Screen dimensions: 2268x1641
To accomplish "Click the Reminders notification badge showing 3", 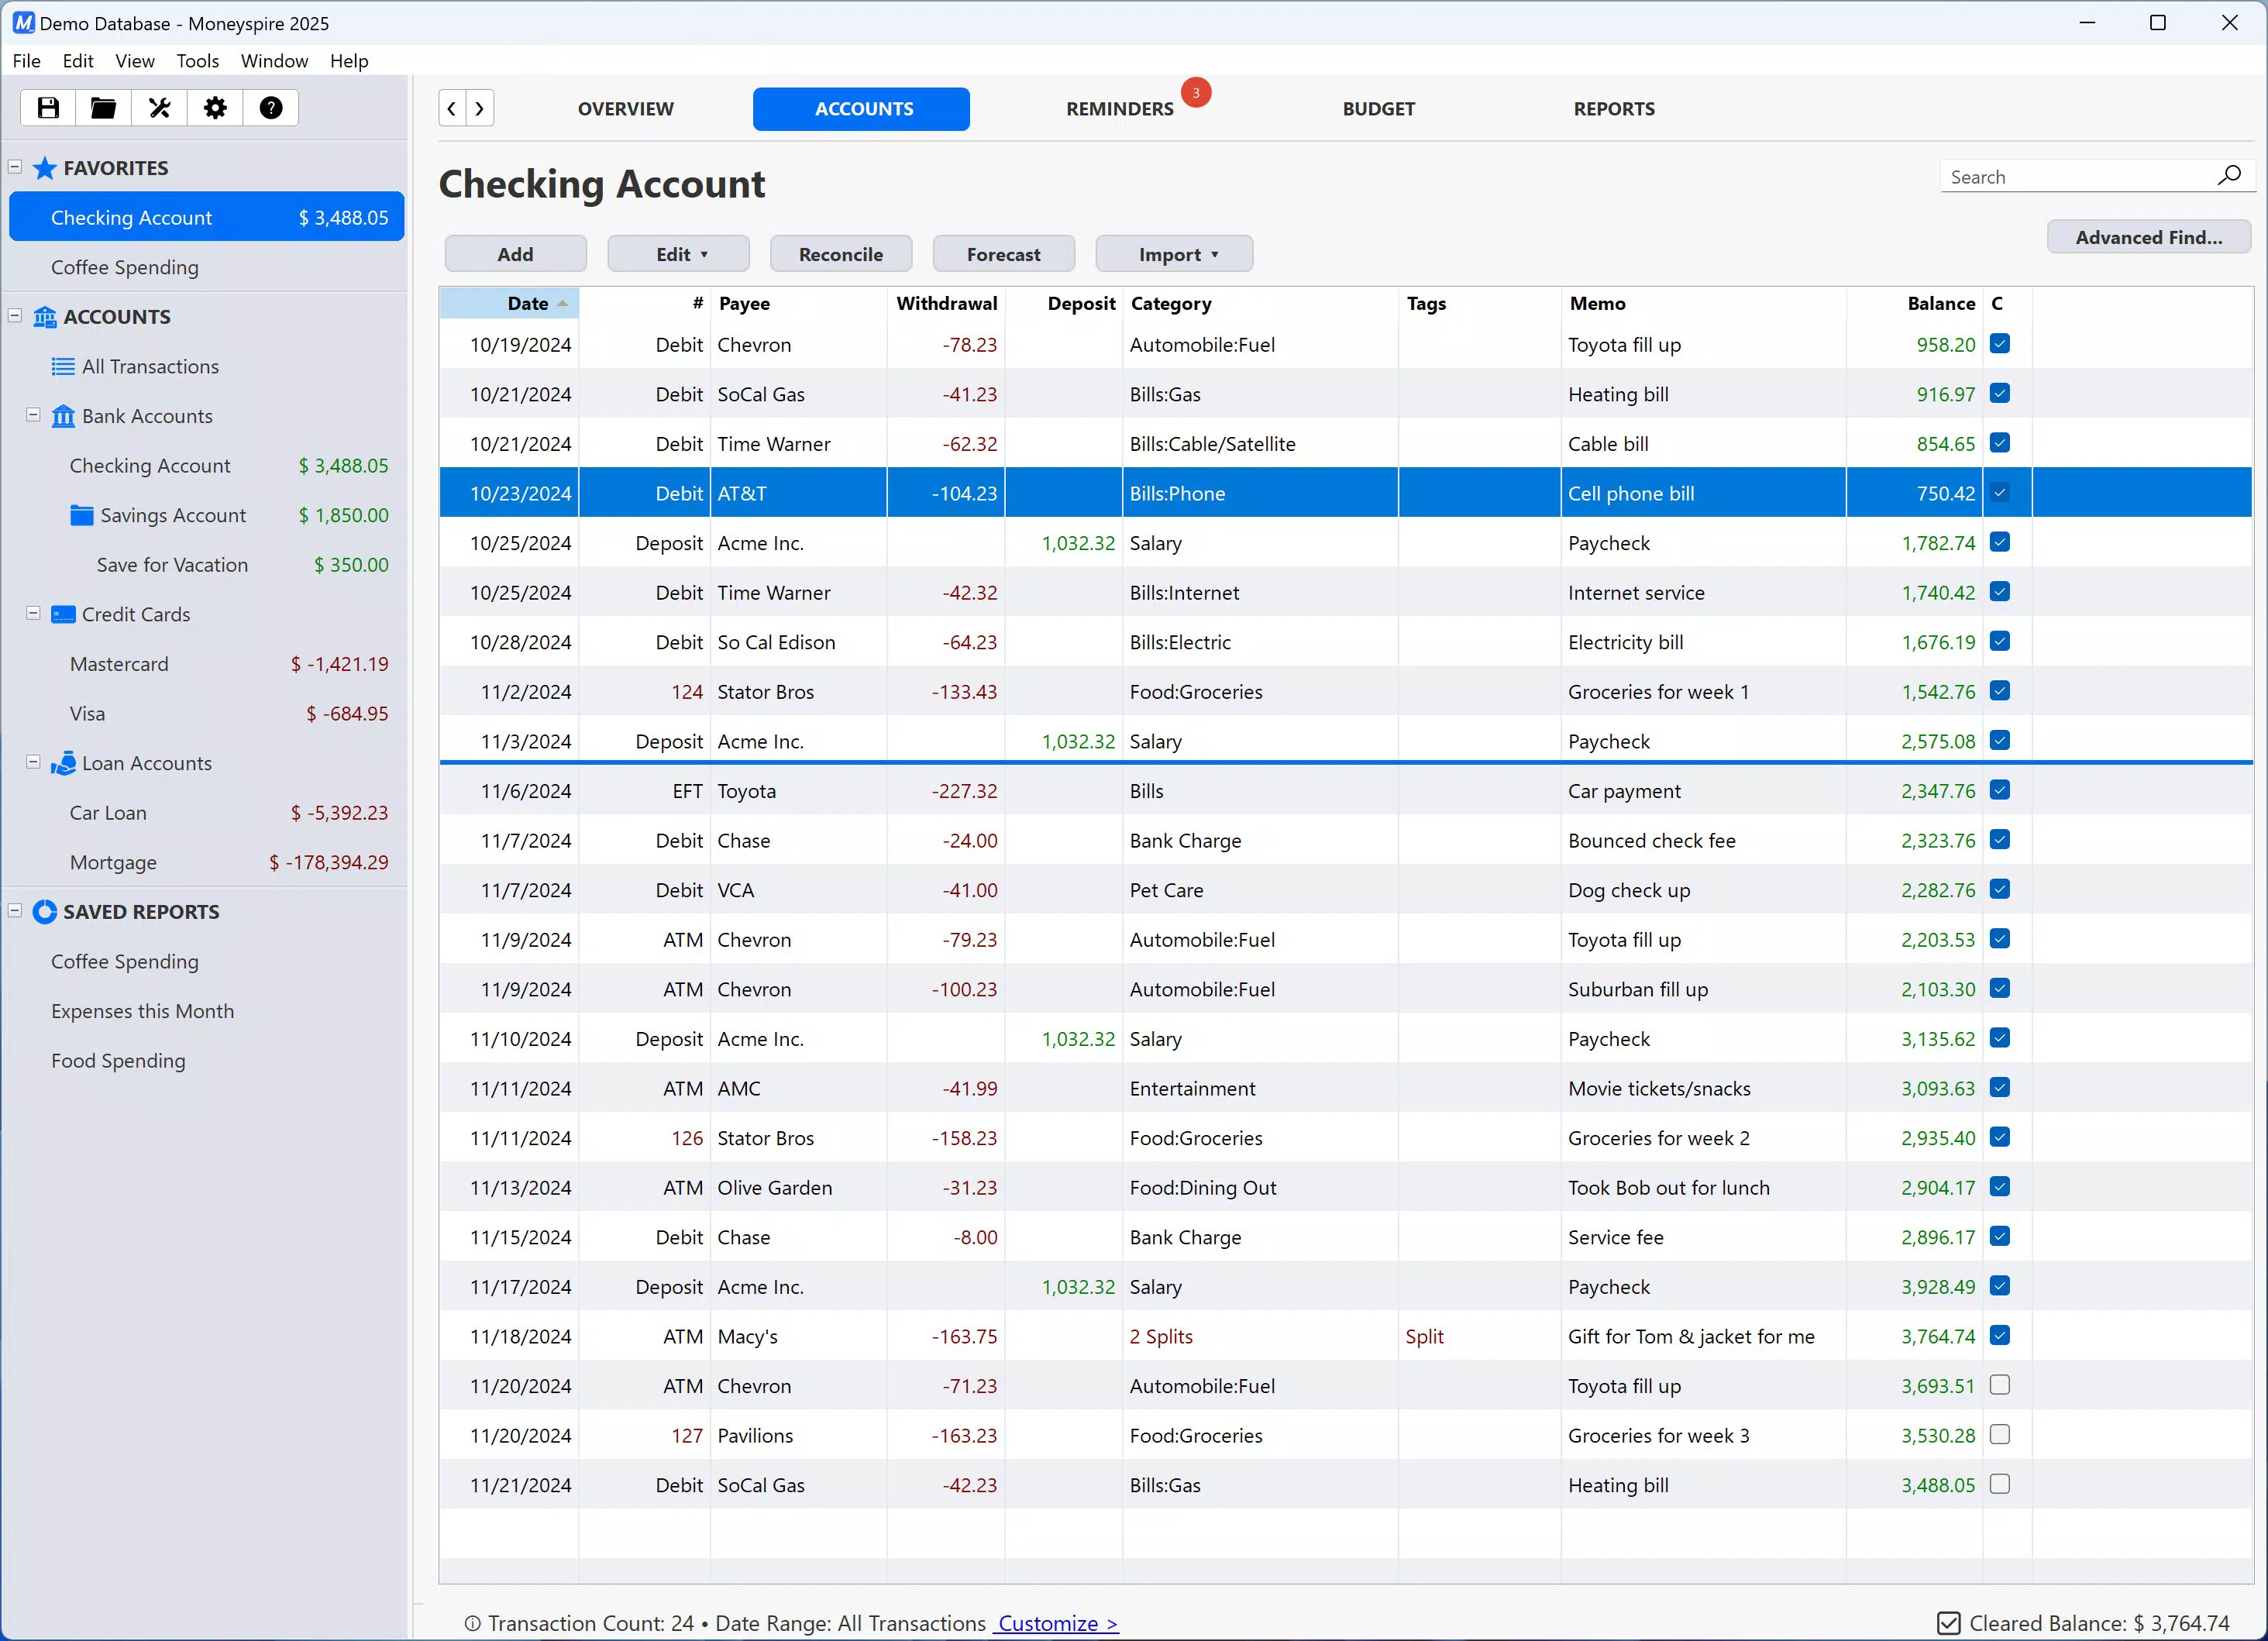I will (x=1196, y=93).
